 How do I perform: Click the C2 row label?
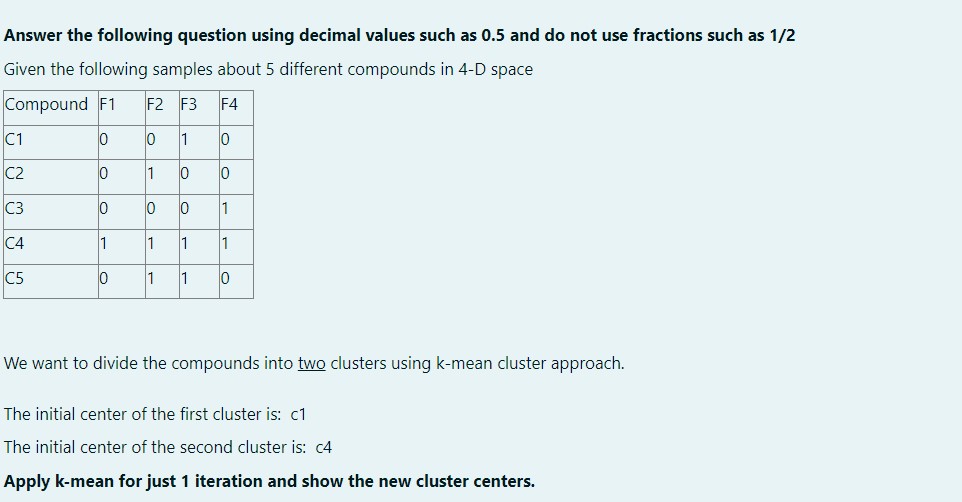click(x=51, y=177)
